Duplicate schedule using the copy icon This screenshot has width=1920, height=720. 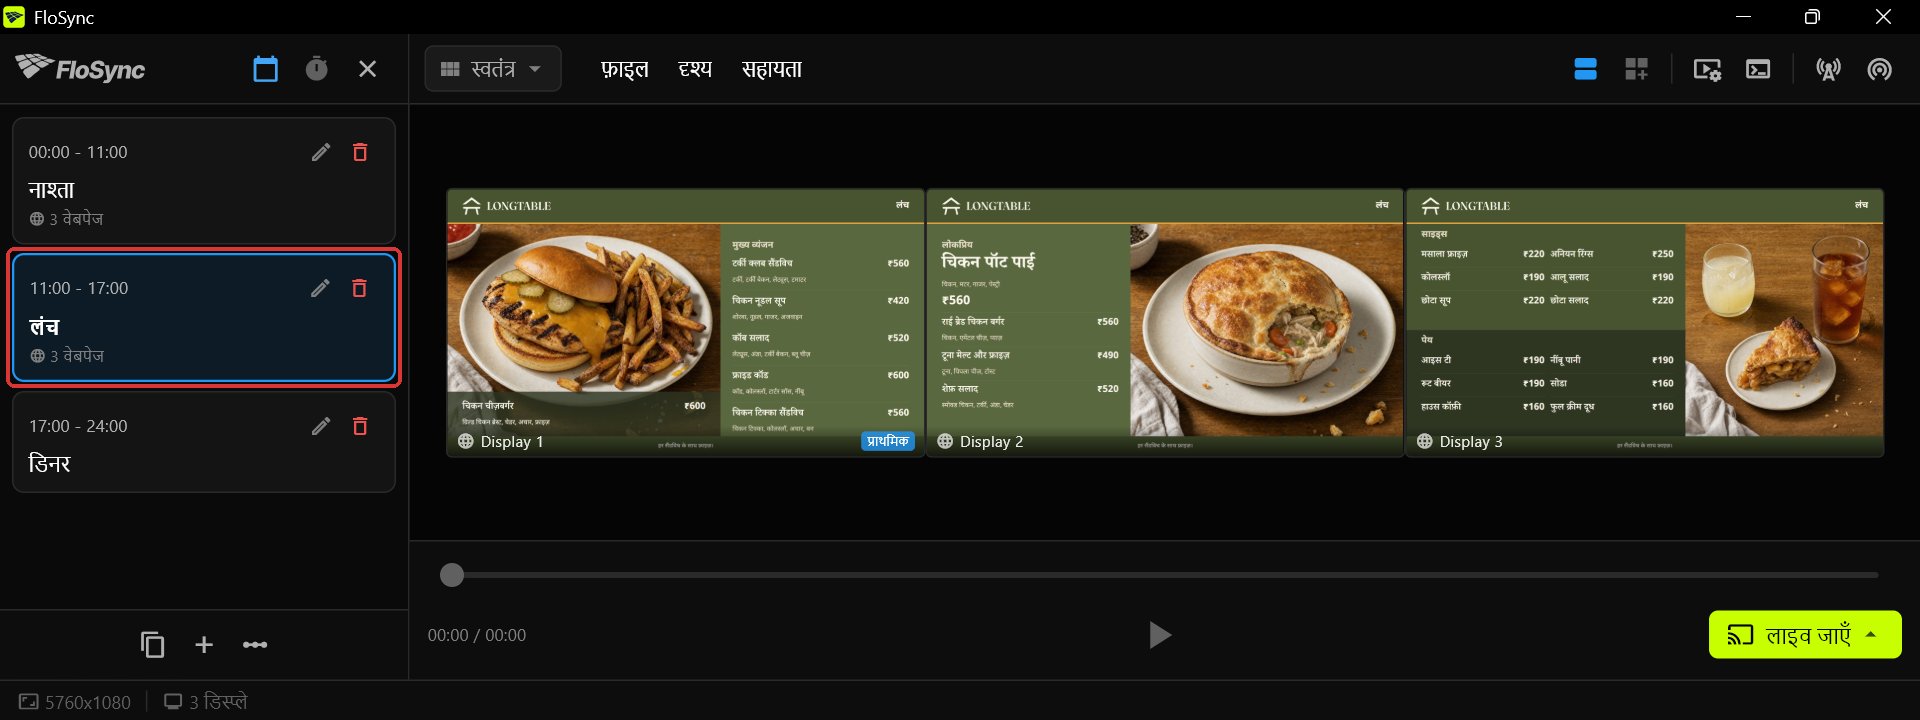[152, 645]
